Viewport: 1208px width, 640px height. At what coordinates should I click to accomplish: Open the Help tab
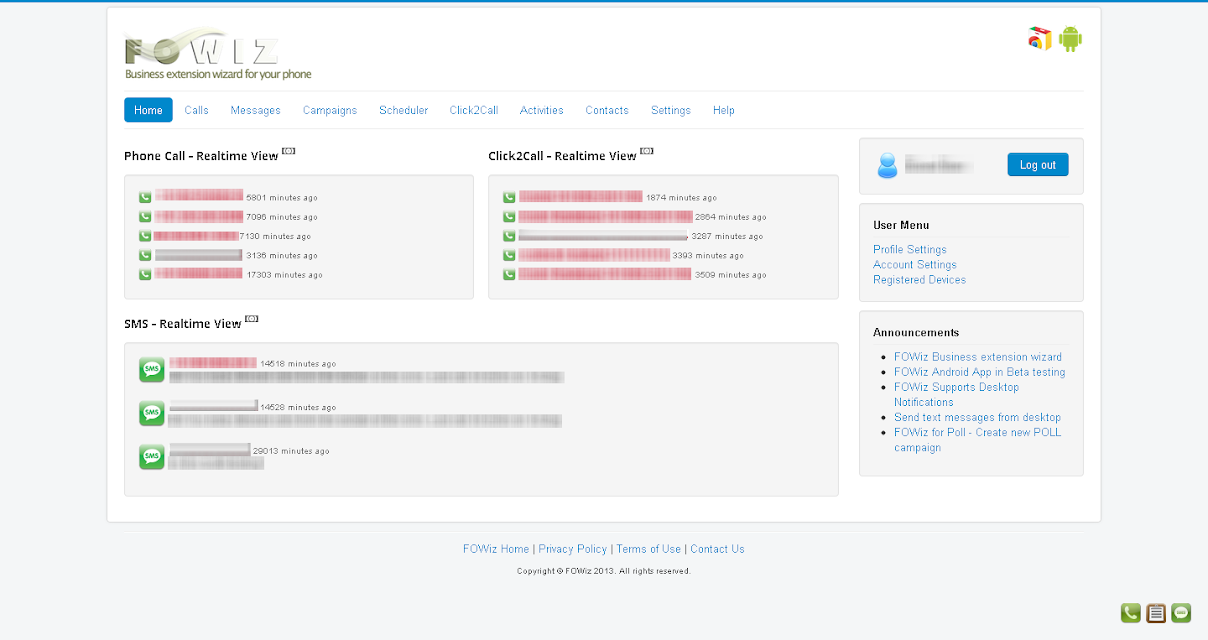click(x=724, y=110)
